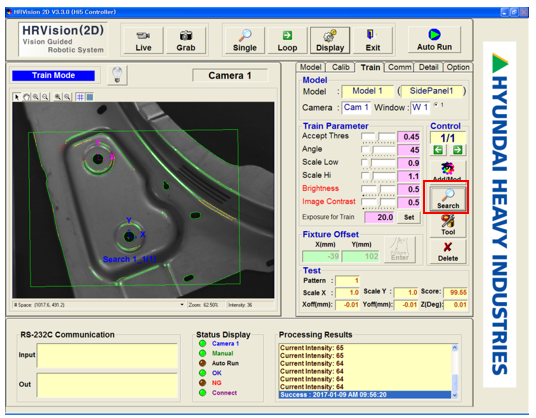Grab a single camera image
Viewport: 536px width, 418px height.
click(186, 41)
